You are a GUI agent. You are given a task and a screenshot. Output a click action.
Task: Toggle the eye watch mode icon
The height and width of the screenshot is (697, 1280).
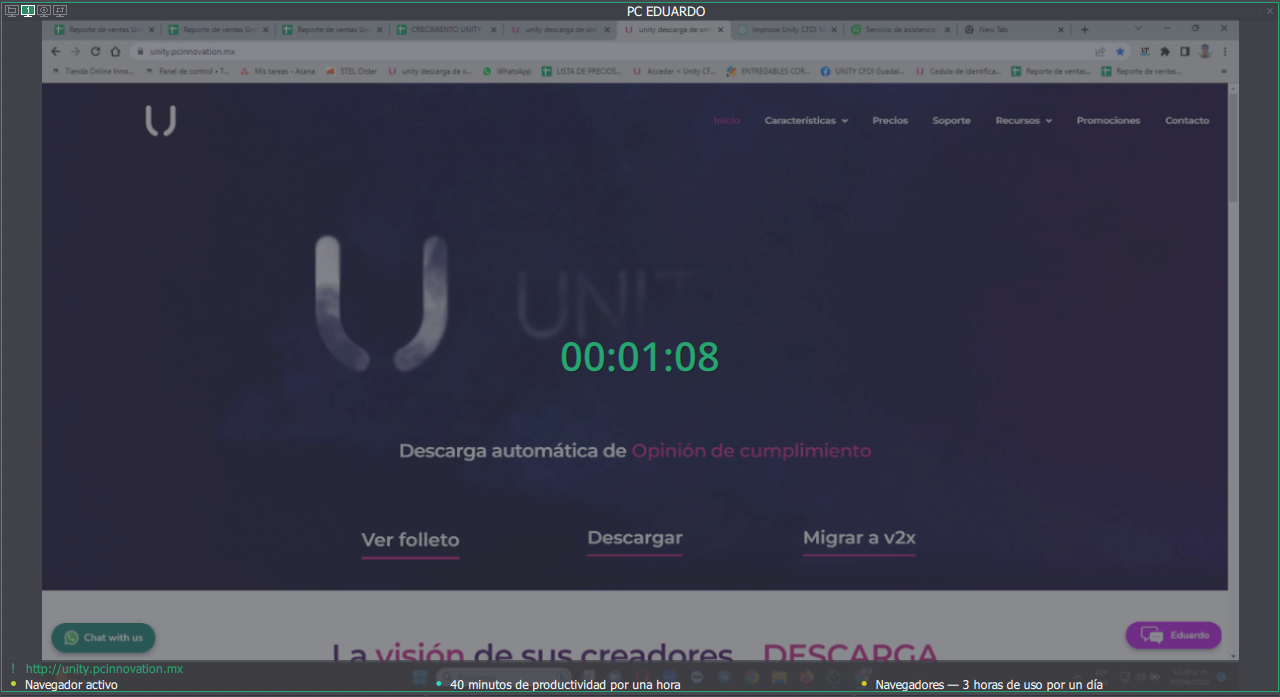44,10
